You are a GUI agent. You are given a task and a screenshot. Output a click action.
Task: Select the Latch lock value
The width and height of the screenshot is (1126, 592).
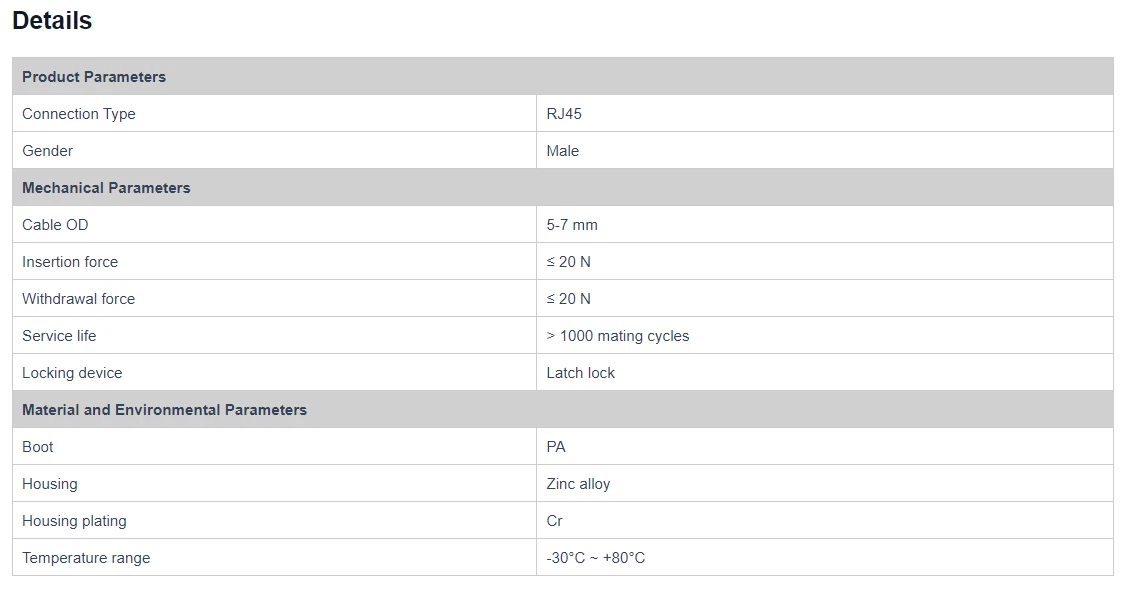581,373
